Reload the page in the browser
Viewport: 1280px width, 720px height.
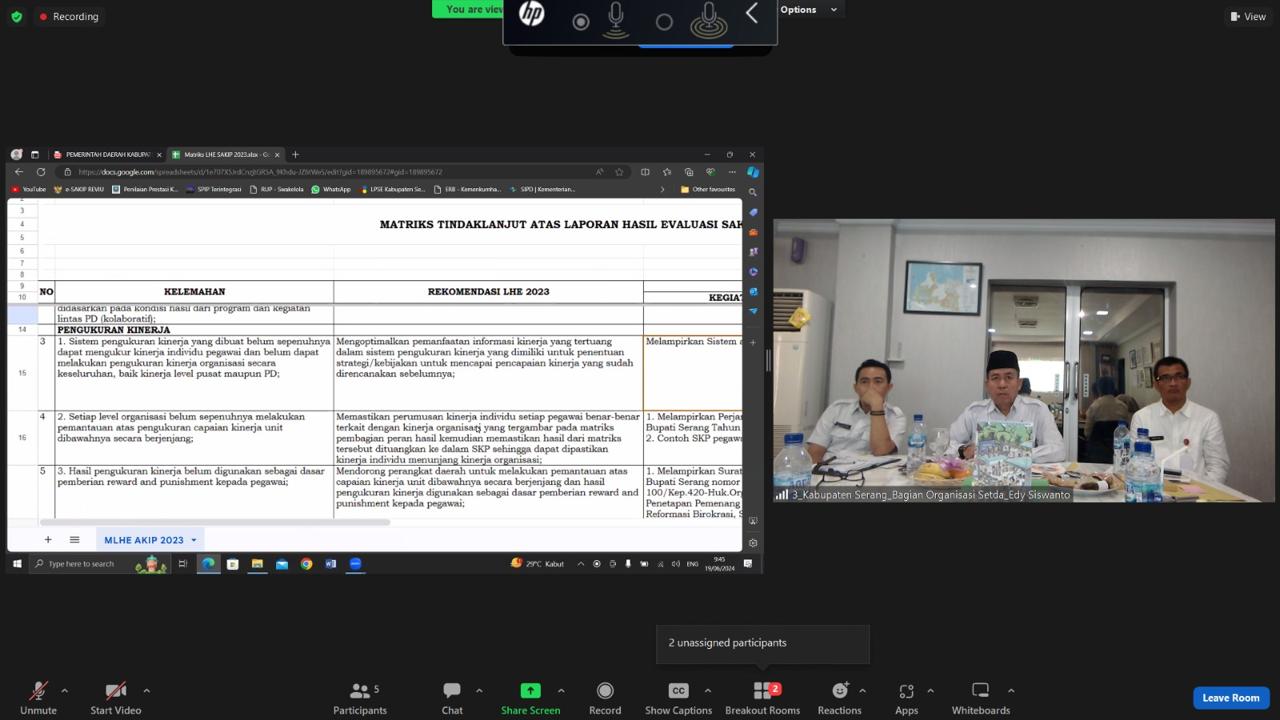pyautogui.click(x=41, y=172)
